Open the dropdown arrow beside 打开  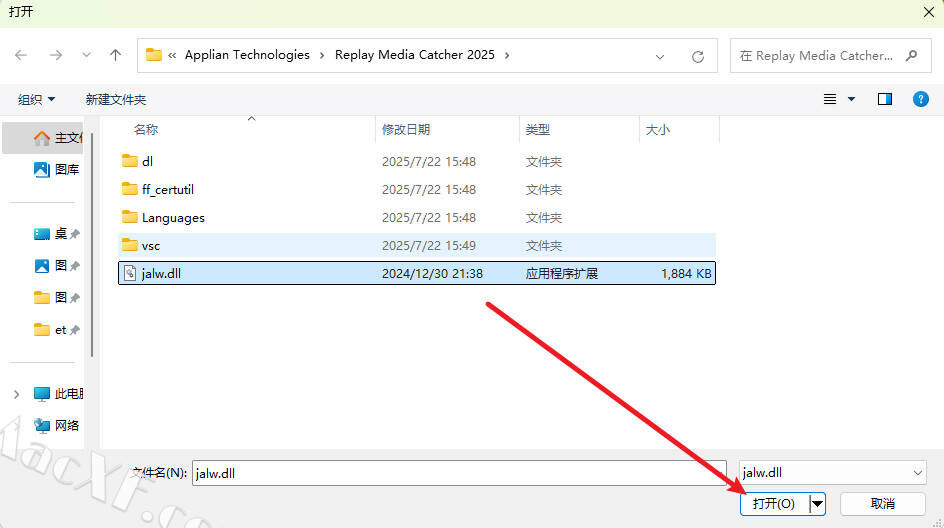pyautogui.click(x=817, y=504)
